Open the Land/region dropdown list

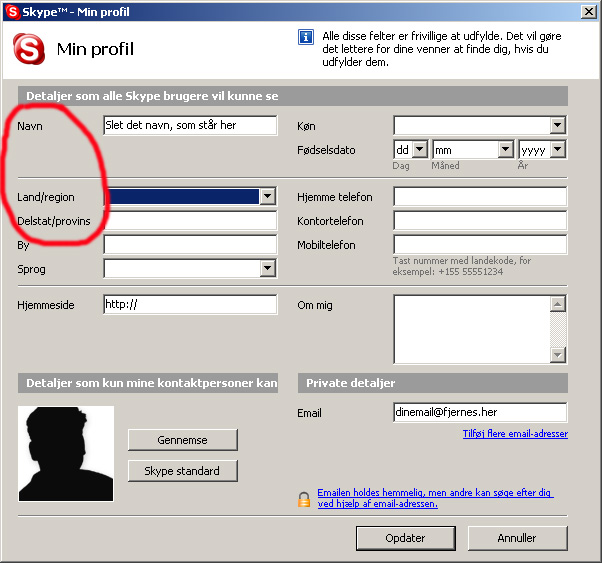(267, 196)
